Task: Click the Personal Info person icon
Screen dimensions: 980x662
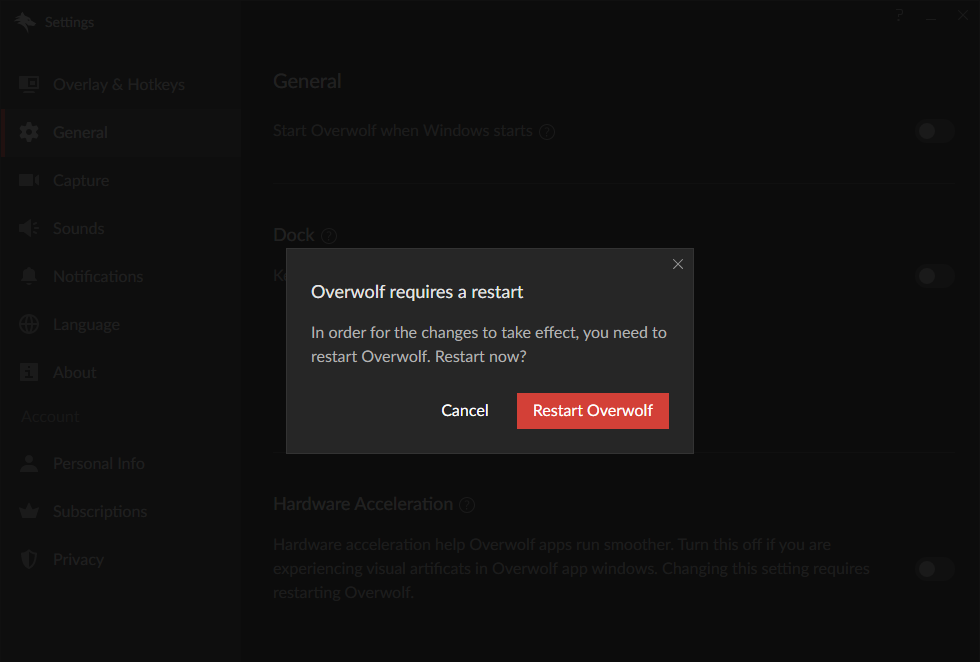Action: [29, 463]
